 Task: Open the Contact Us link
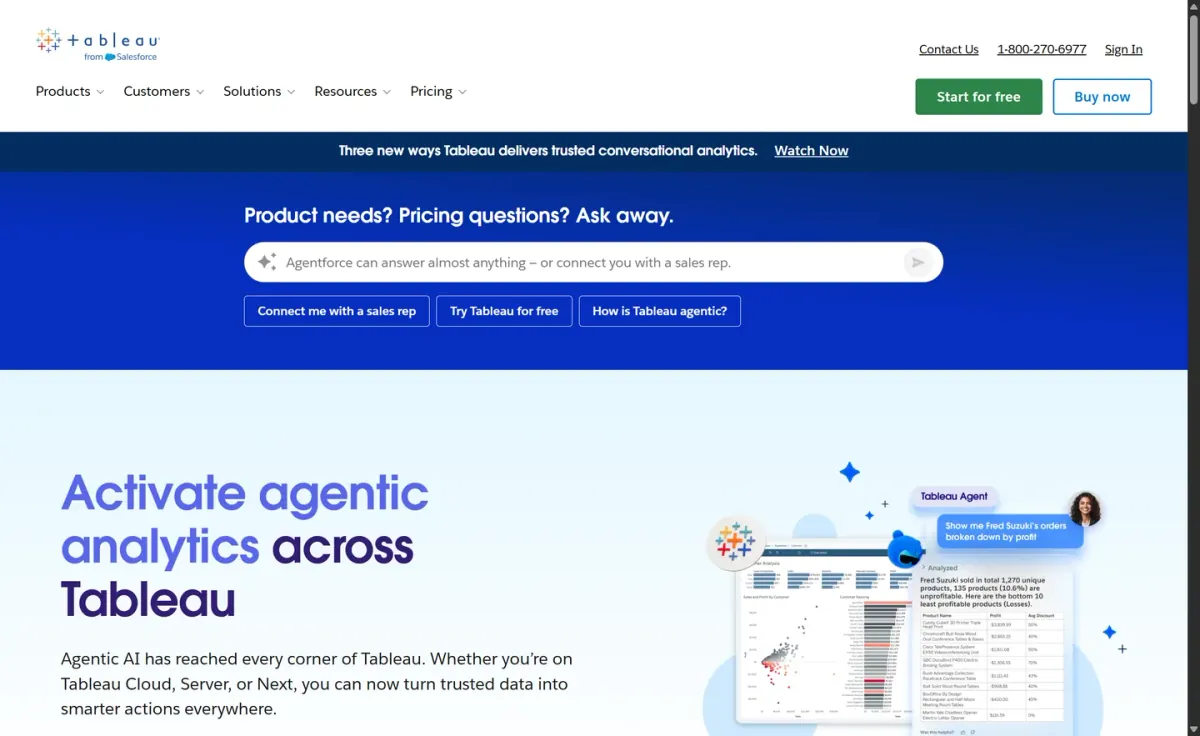(x=949, y=49)
